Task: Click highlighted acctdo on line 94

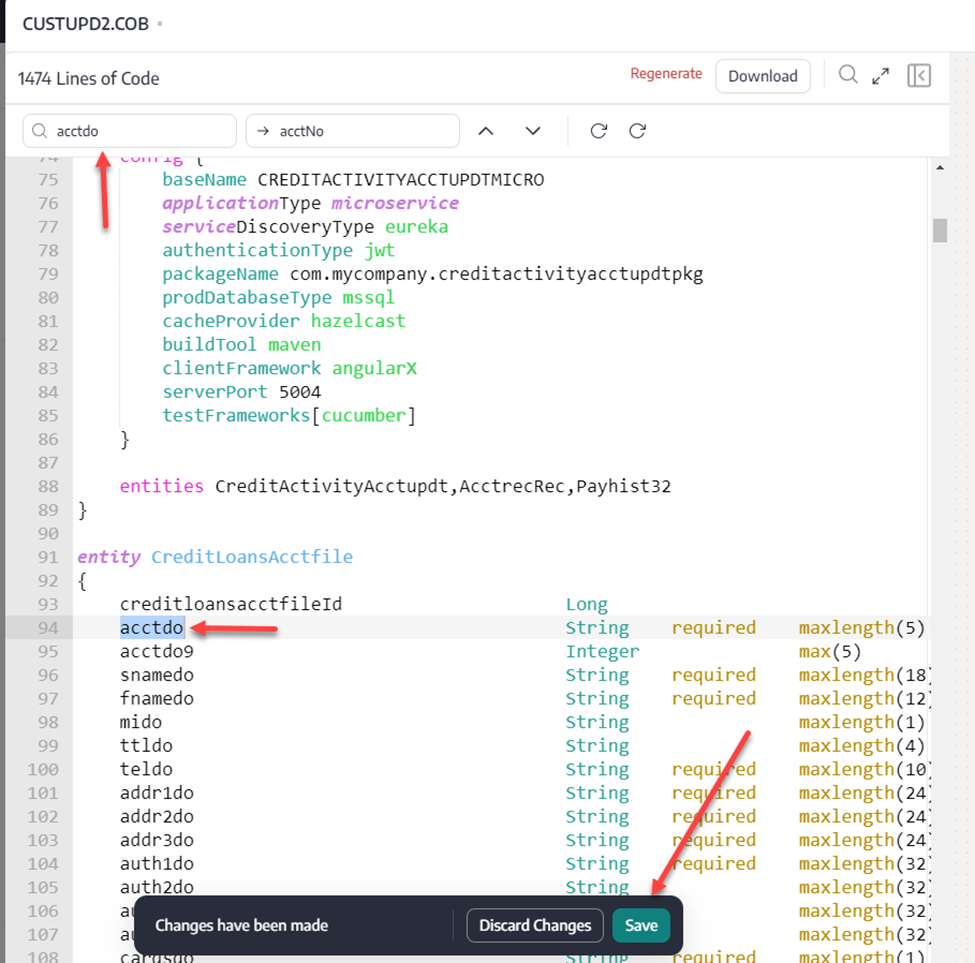Action: click(152, 628)
